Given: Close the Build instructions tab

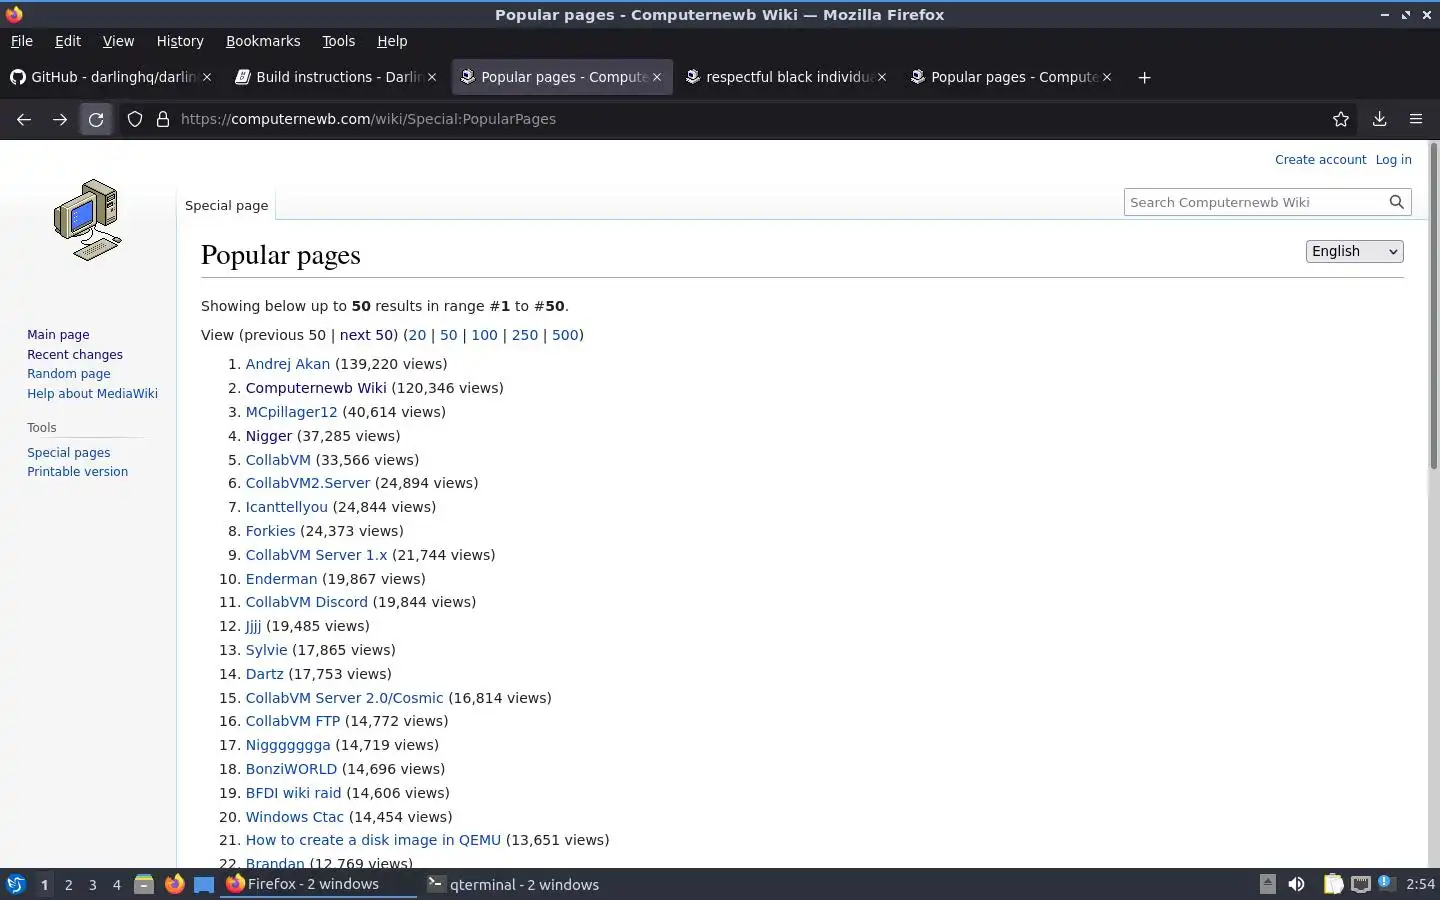Looking at the screenshot, I should coord(432,77).
